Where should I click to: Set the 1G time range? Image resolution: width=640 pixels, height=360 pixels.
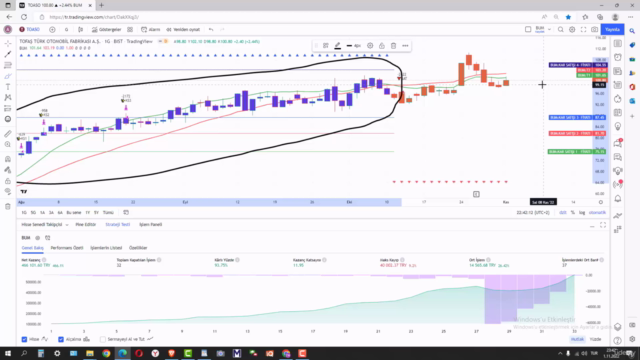pyautogui.click(x=24, y=213)
